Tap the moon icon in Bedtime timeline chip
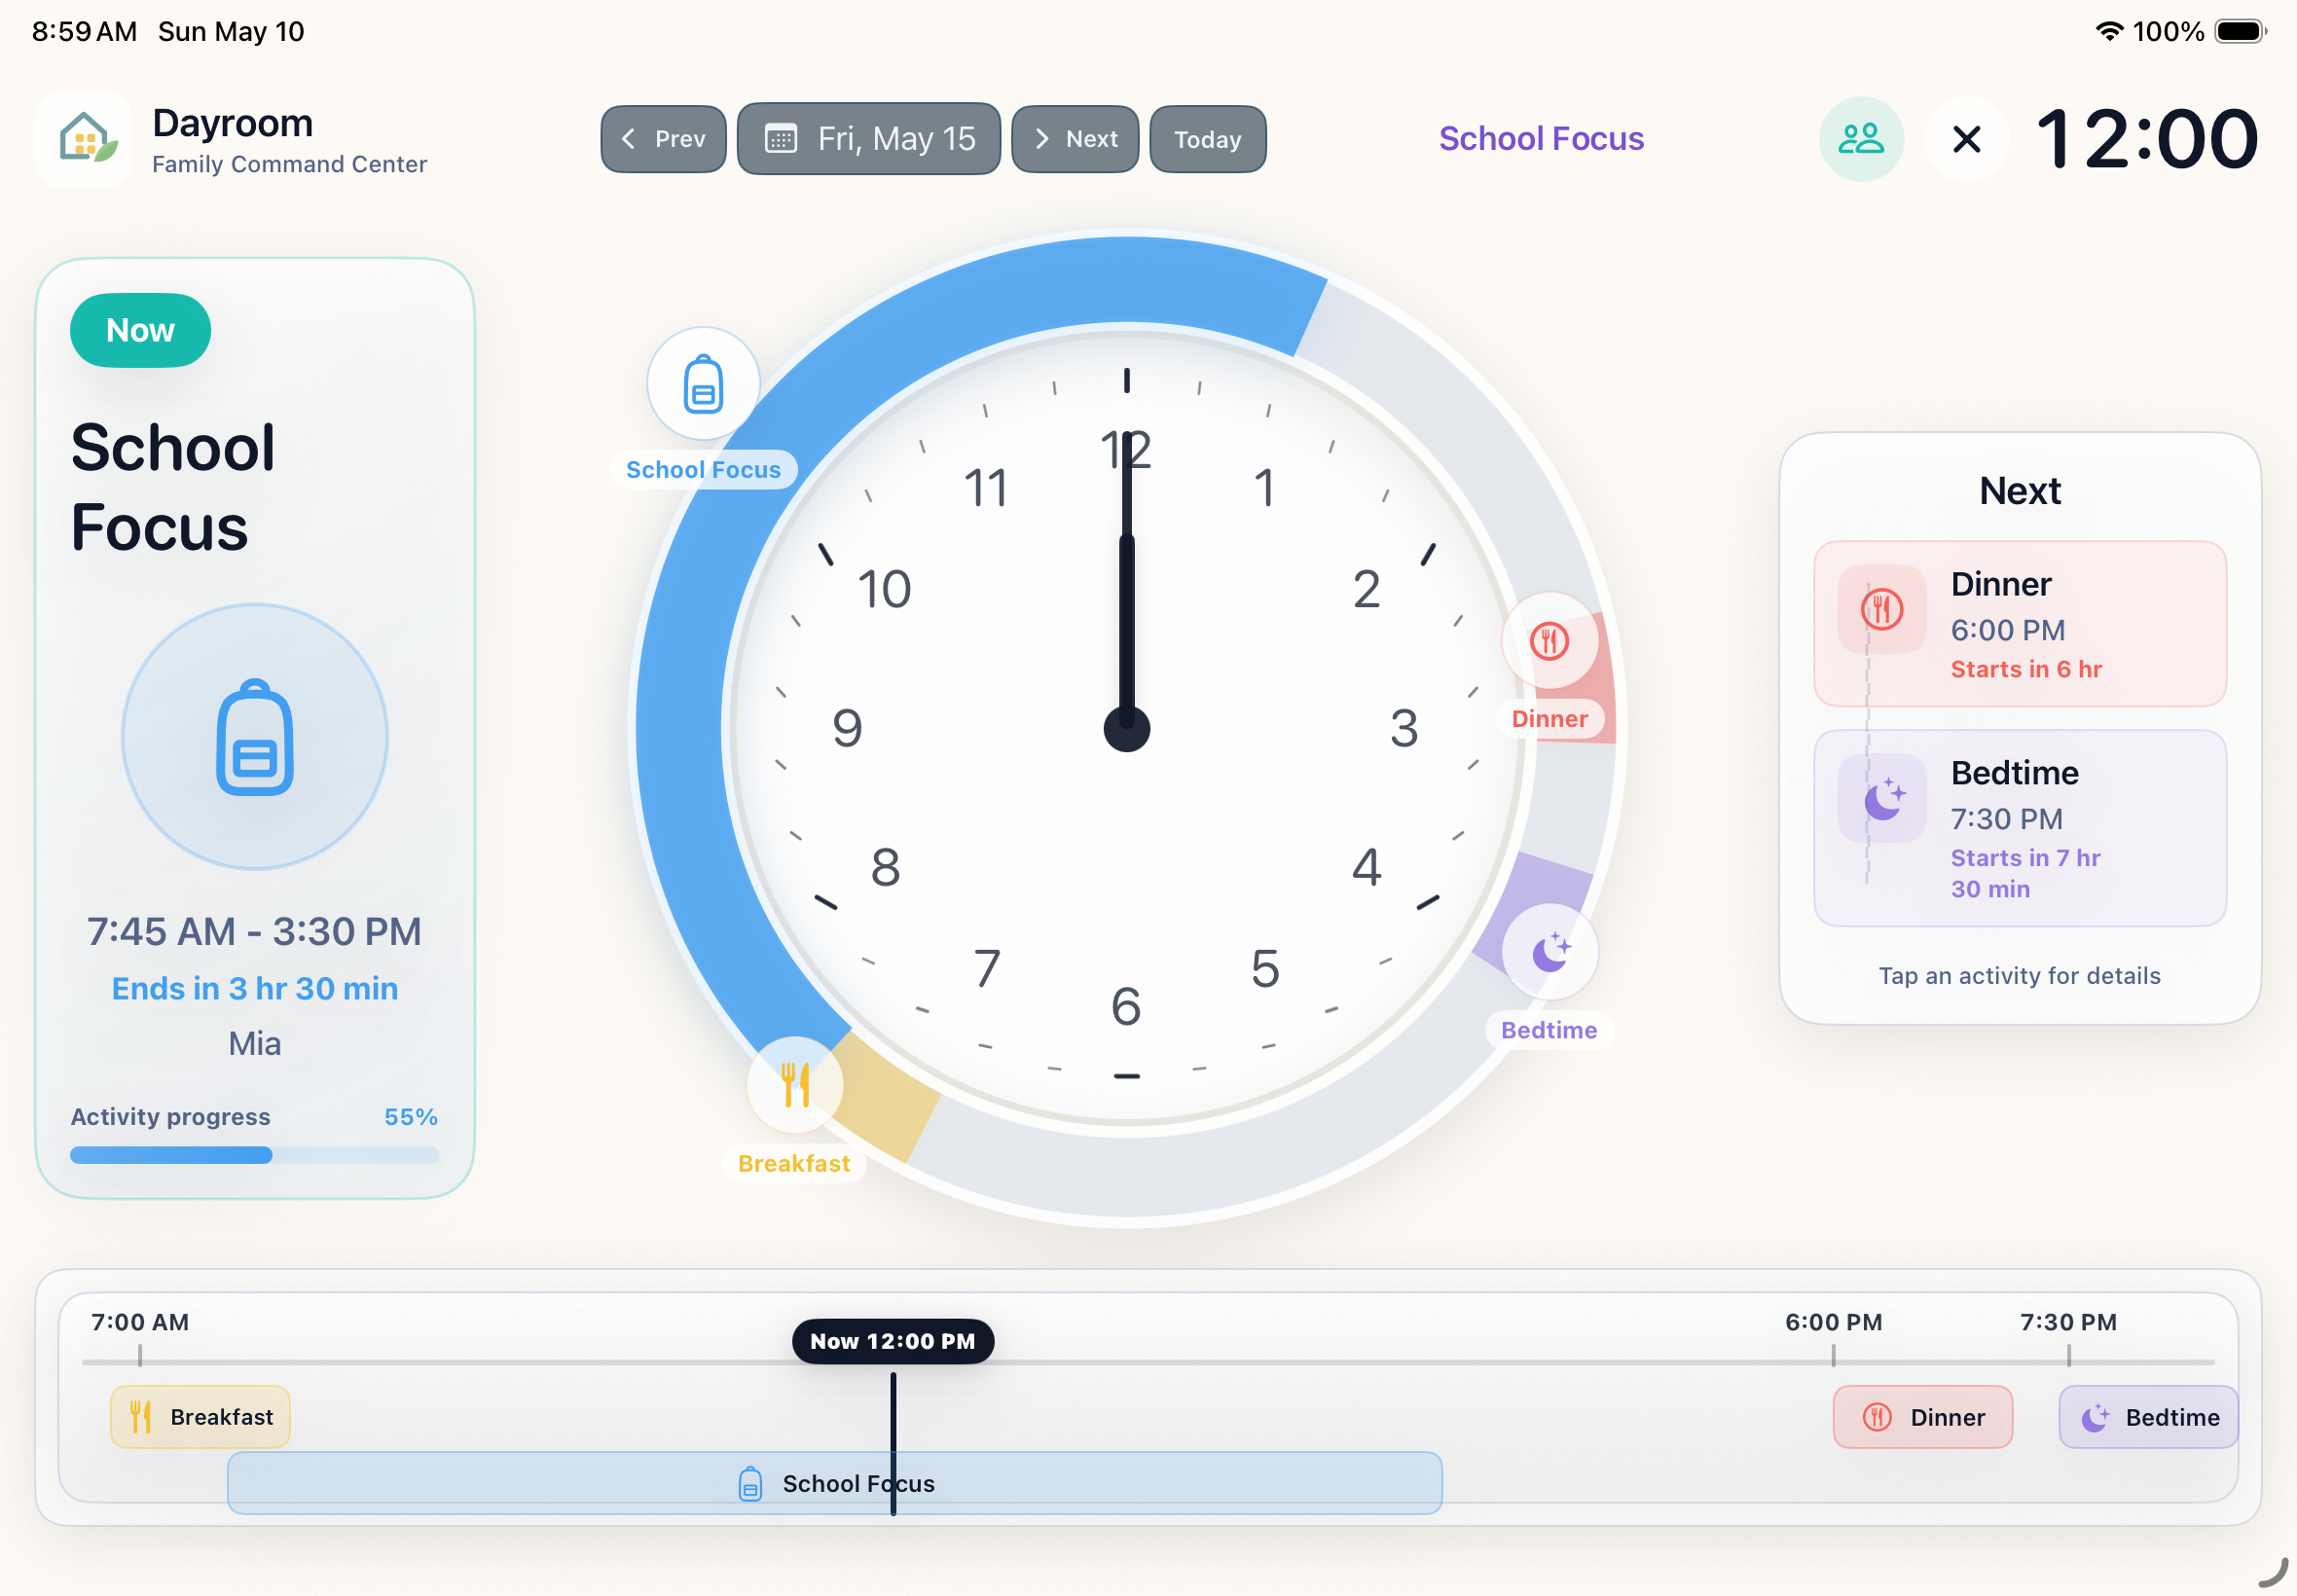Viewport: 2297px width, 1596px height. tap(2095, 1417)
